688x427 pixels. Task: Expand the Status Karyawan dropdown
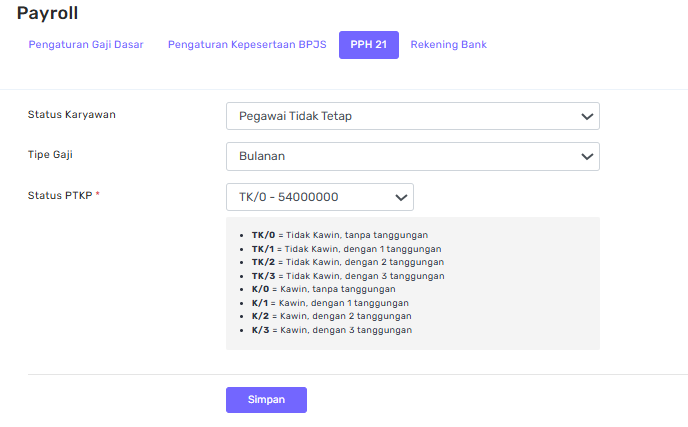coord(412,116)
